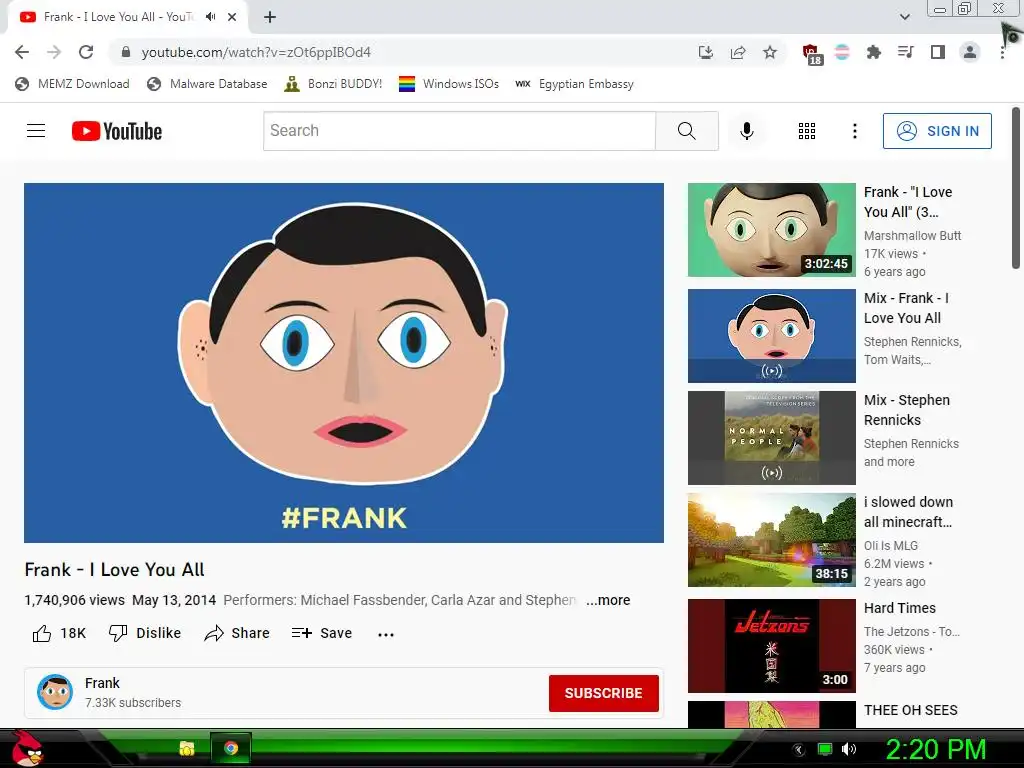
Task: Open the Egyptian Embassy bookmark
Action: (574, 84)
